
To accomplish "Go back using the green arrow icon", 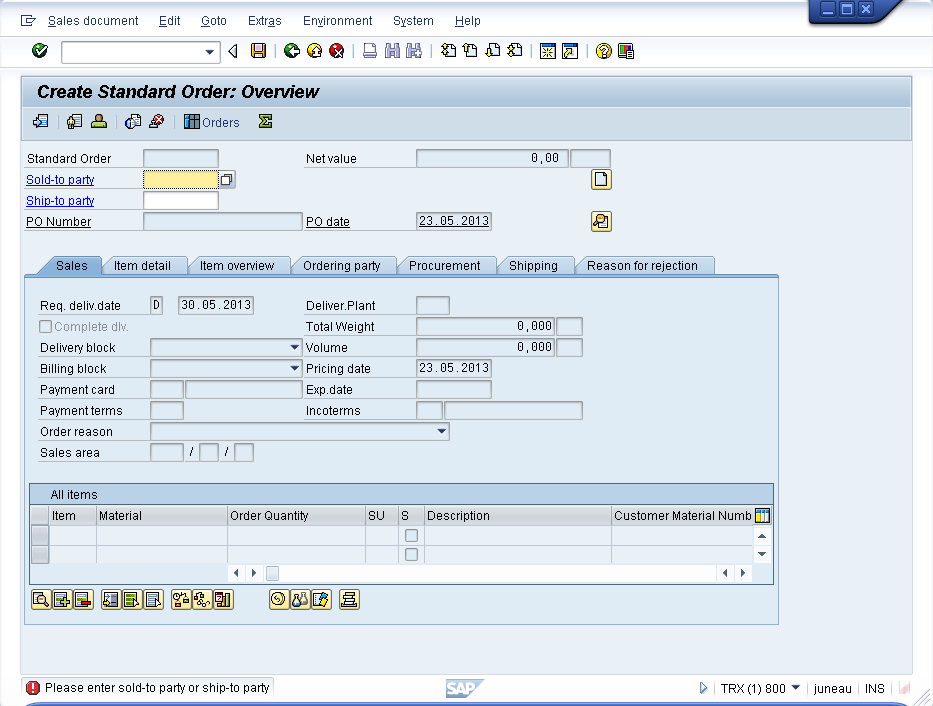I will point(292,51).
